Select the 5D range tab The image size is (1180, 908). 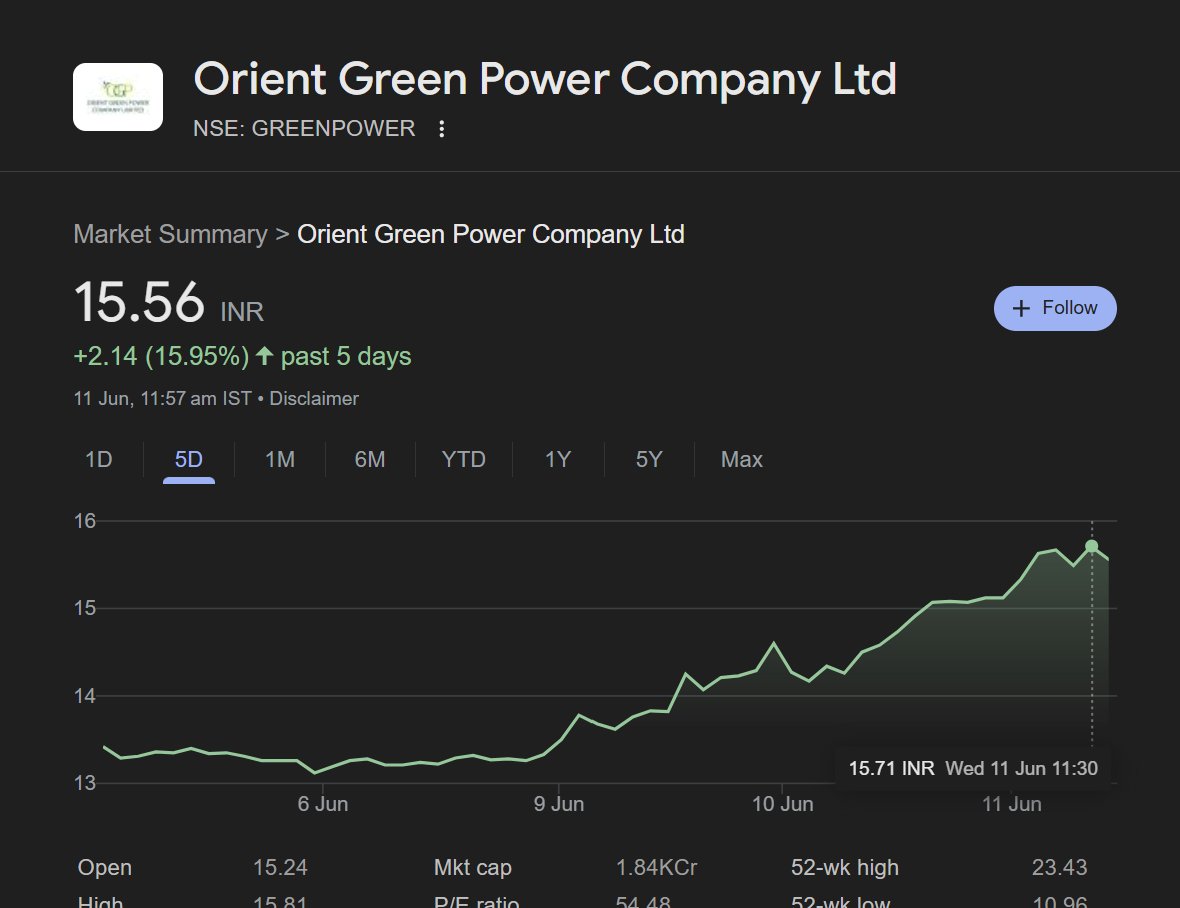coord(189,460)
